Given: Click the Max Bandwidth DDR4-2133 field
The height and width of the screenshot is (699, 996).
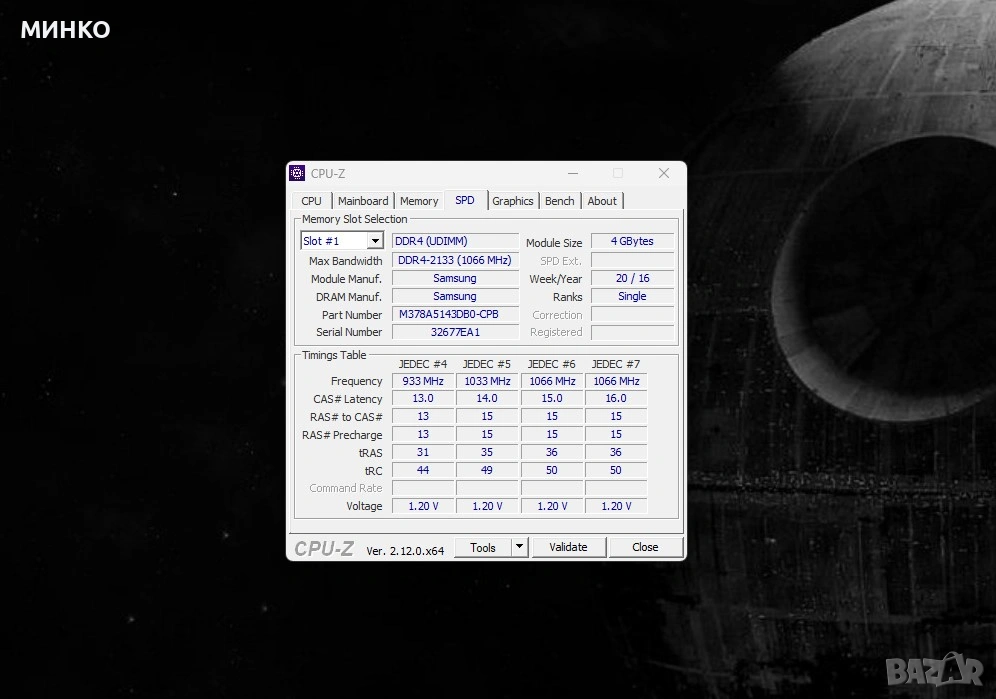Looking at the screenshot, I should 455,260.
